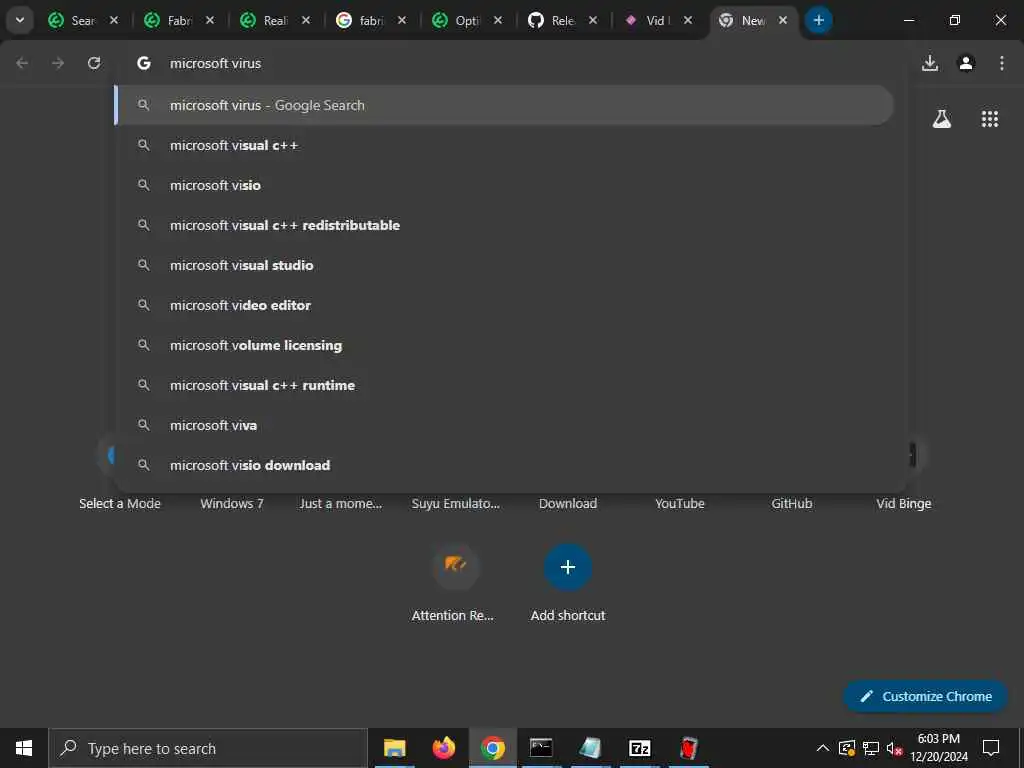Open the 'Suyu Emulato...' shortcut

click(456, 504)
